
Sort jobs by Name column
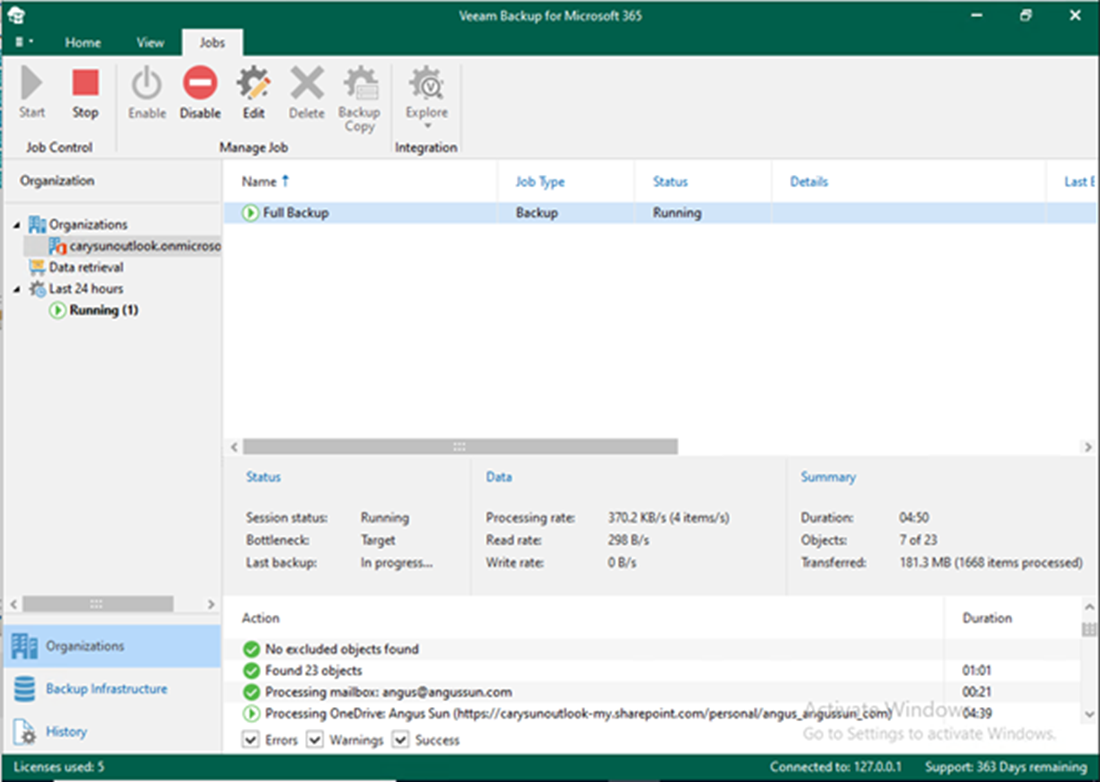360,182
